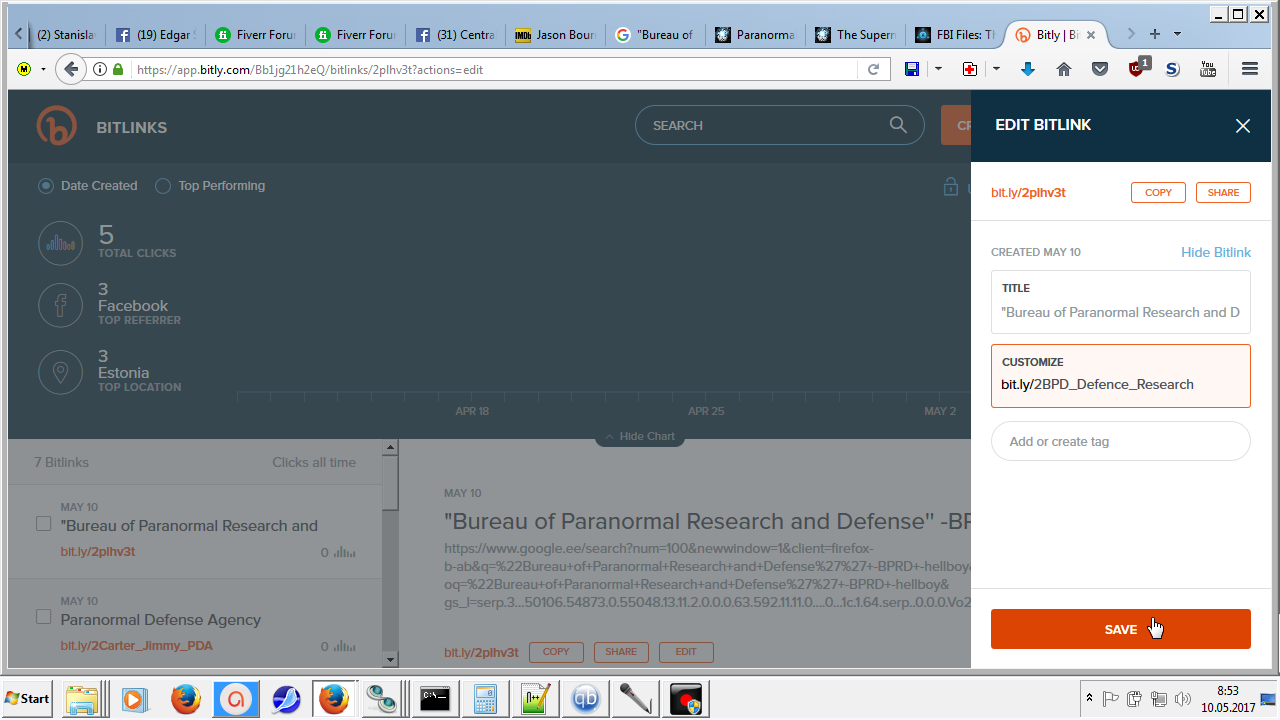Screen dimensions: 1280x720
Task: Click the padlock icon below the header
Action: tap(951, 187)
